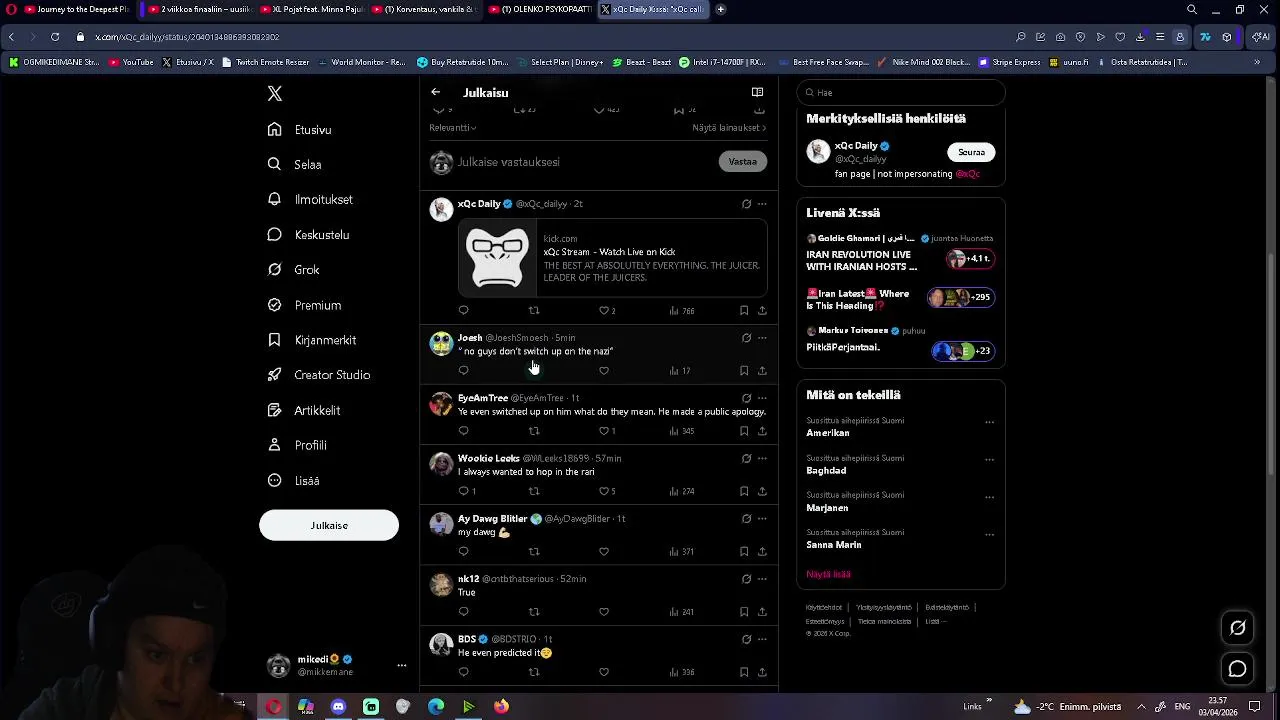Share the Ay Dawg Blitler reply
Image resolution: width=1280 pixels, height=720 pixels.
point(762,551)
